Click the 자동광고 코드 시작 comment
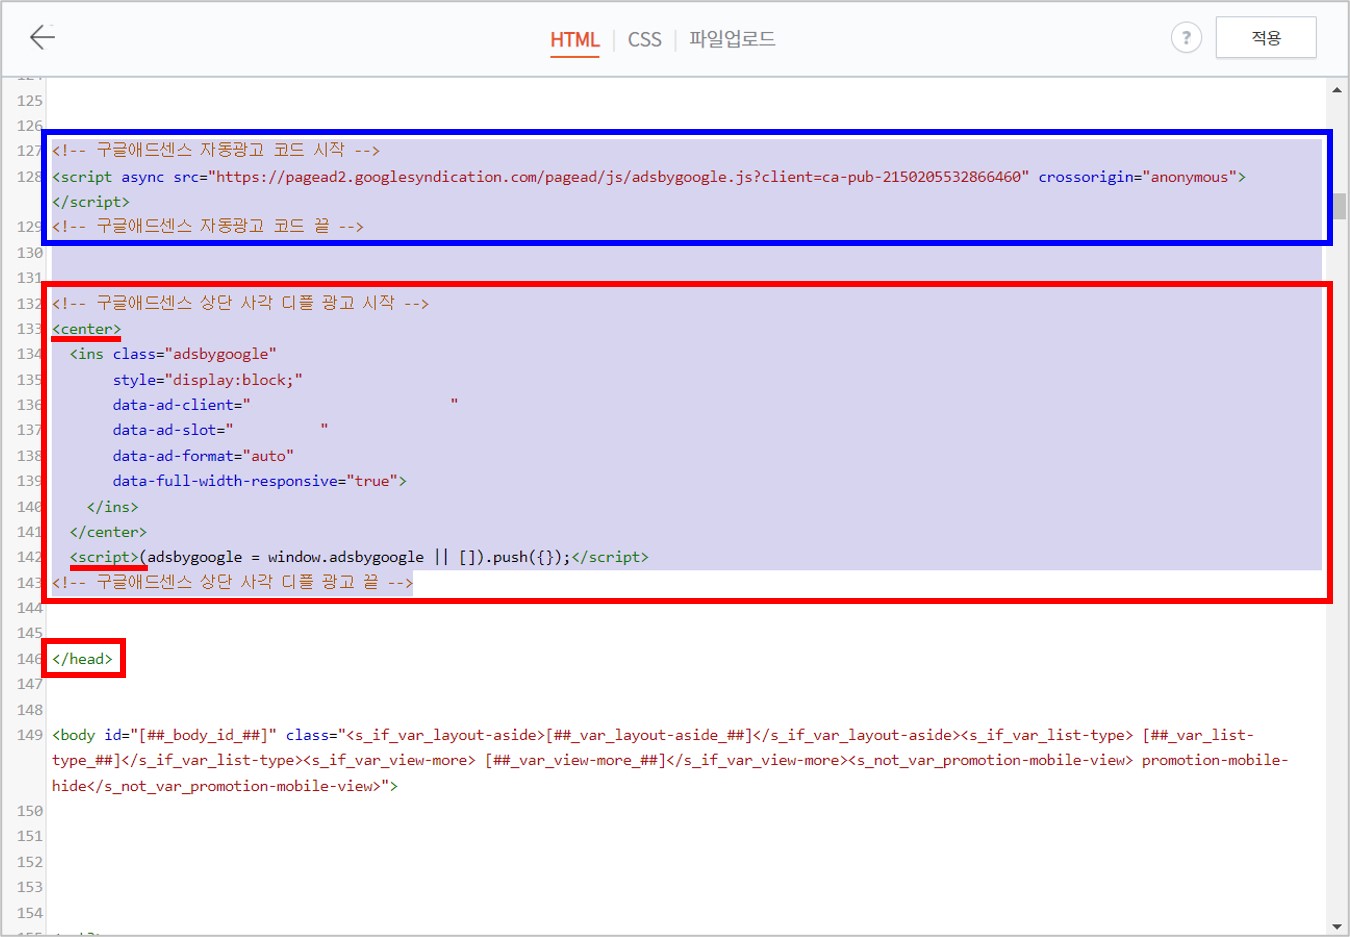 (x=216, y=150)
